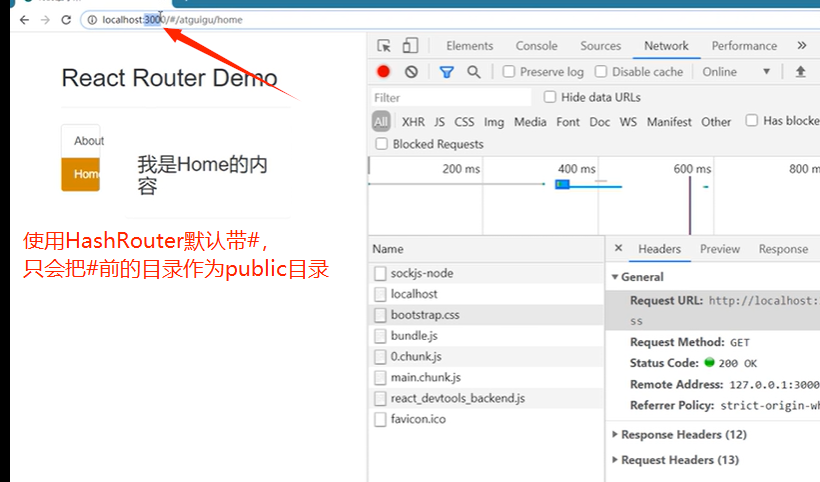The height and width of the screenshot is (482, 820).
Task: Collapse the General section
Action: click(616, 277)
